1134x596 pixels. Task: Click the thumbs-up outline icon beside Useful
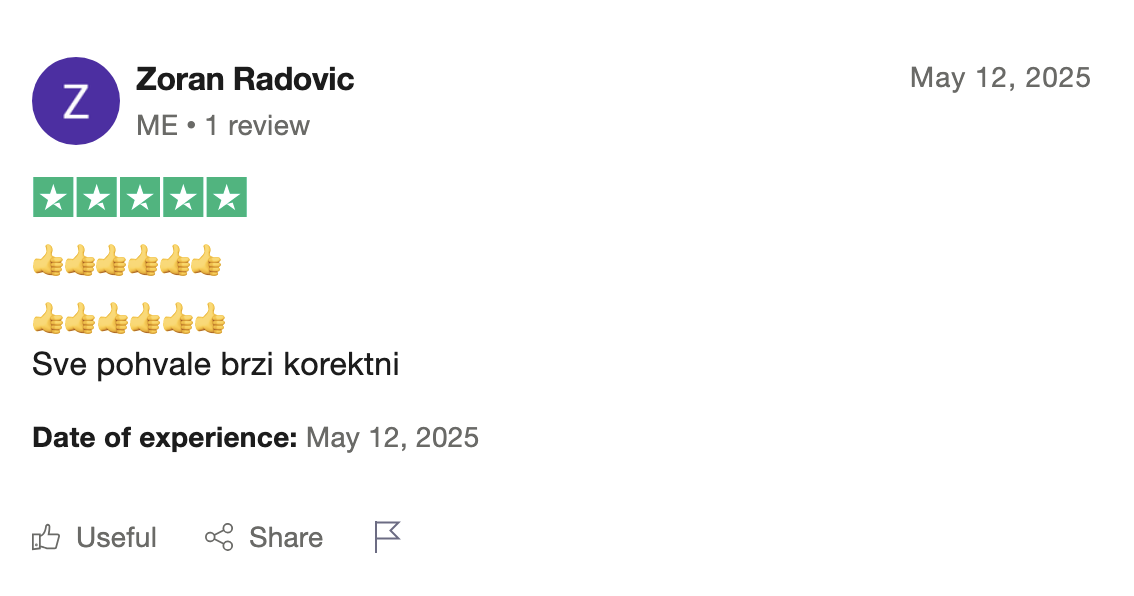pos(46,538)
